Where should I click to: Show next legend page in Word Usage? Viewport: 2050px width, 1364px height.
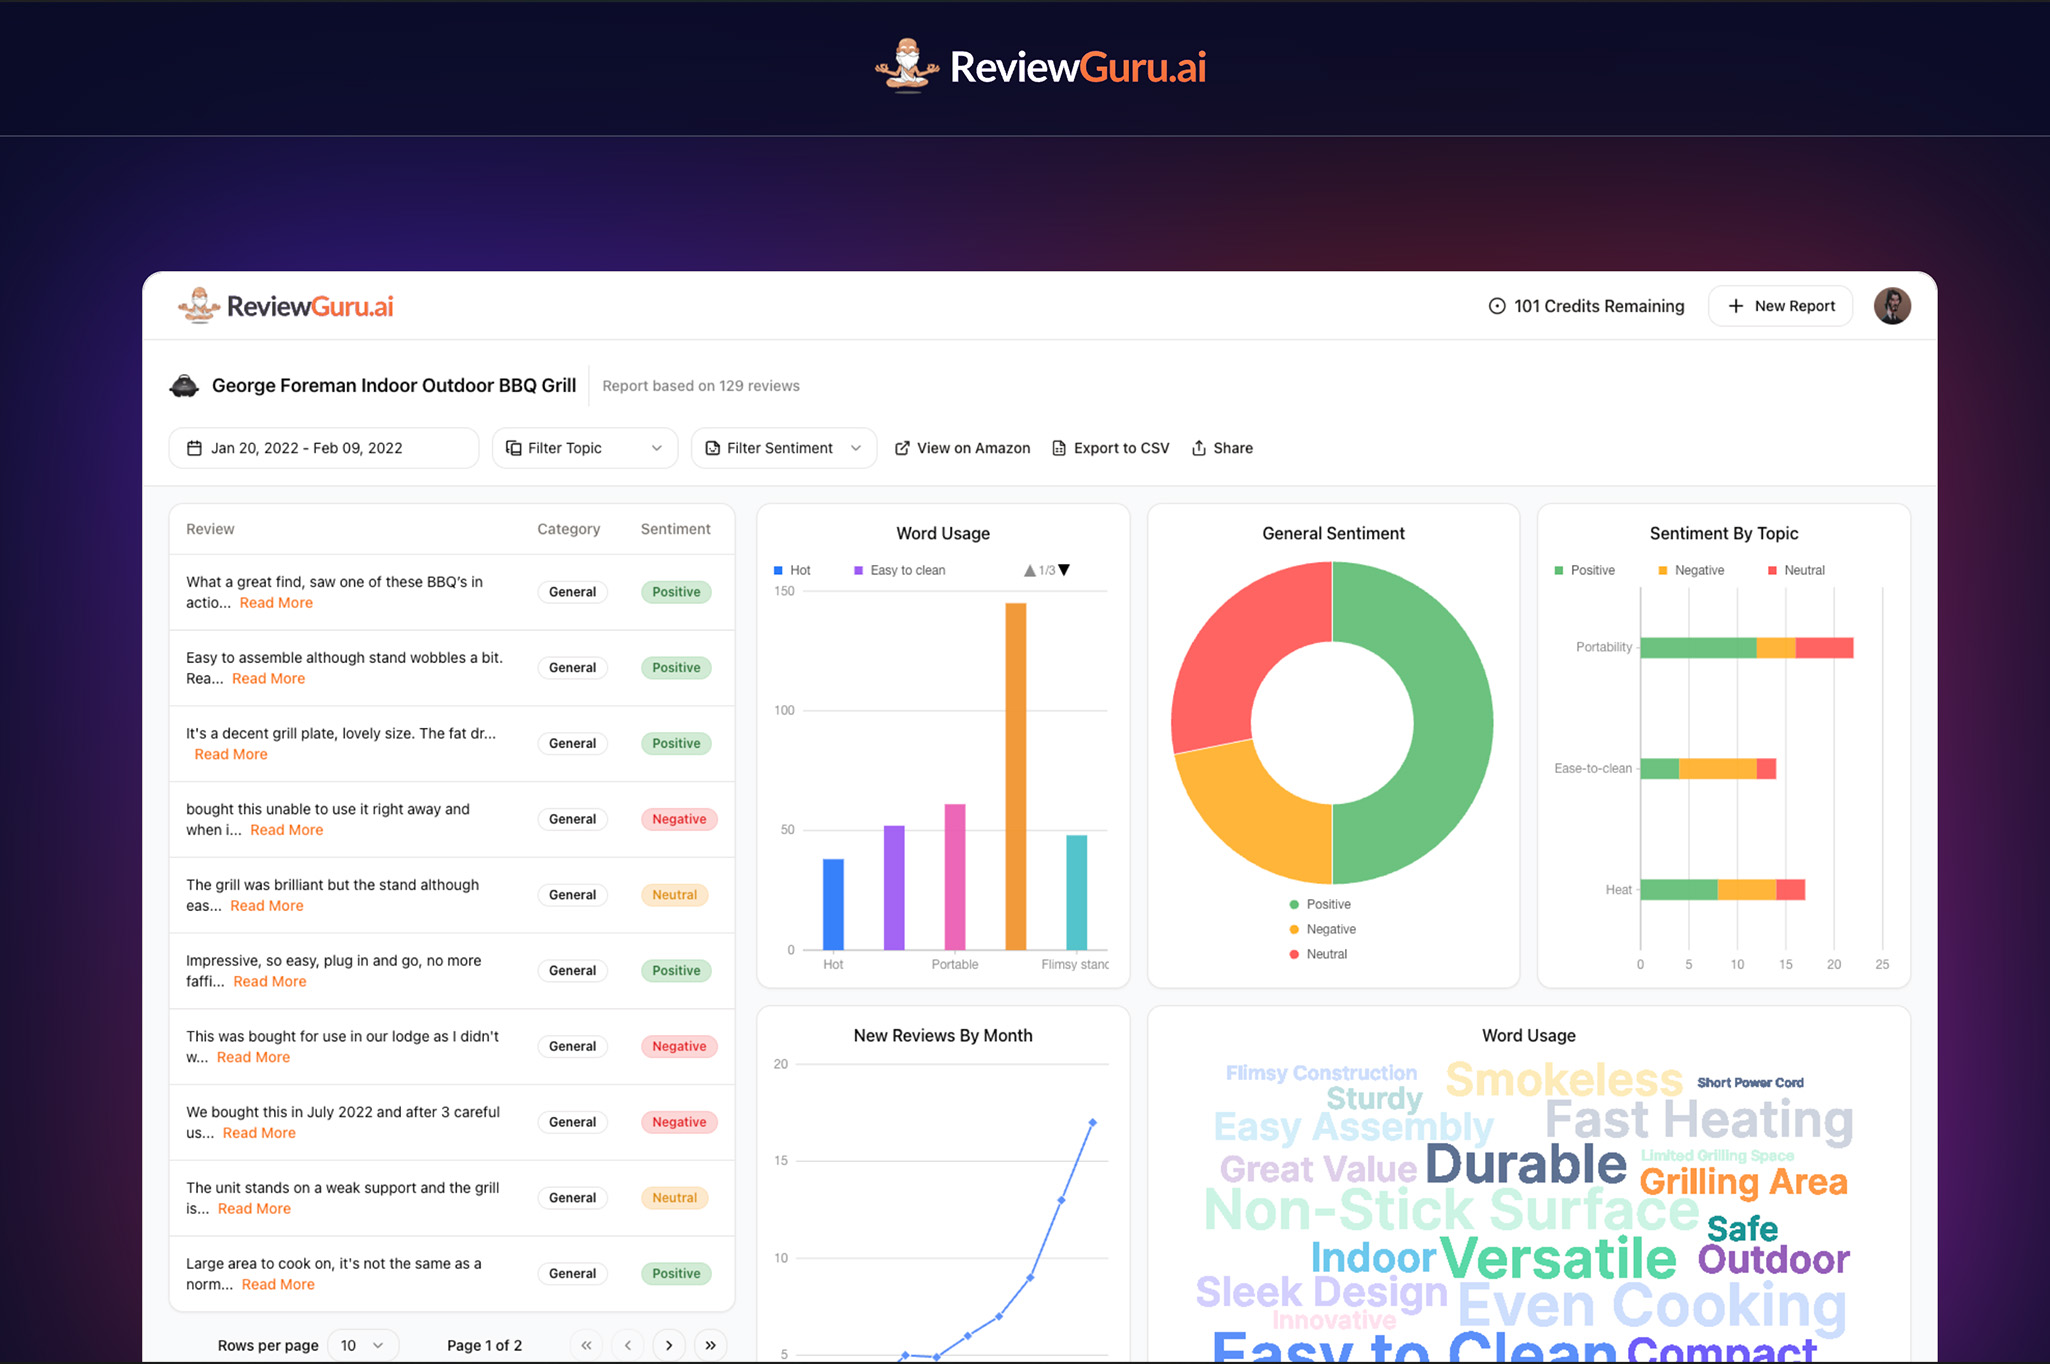click(1064, 570)
